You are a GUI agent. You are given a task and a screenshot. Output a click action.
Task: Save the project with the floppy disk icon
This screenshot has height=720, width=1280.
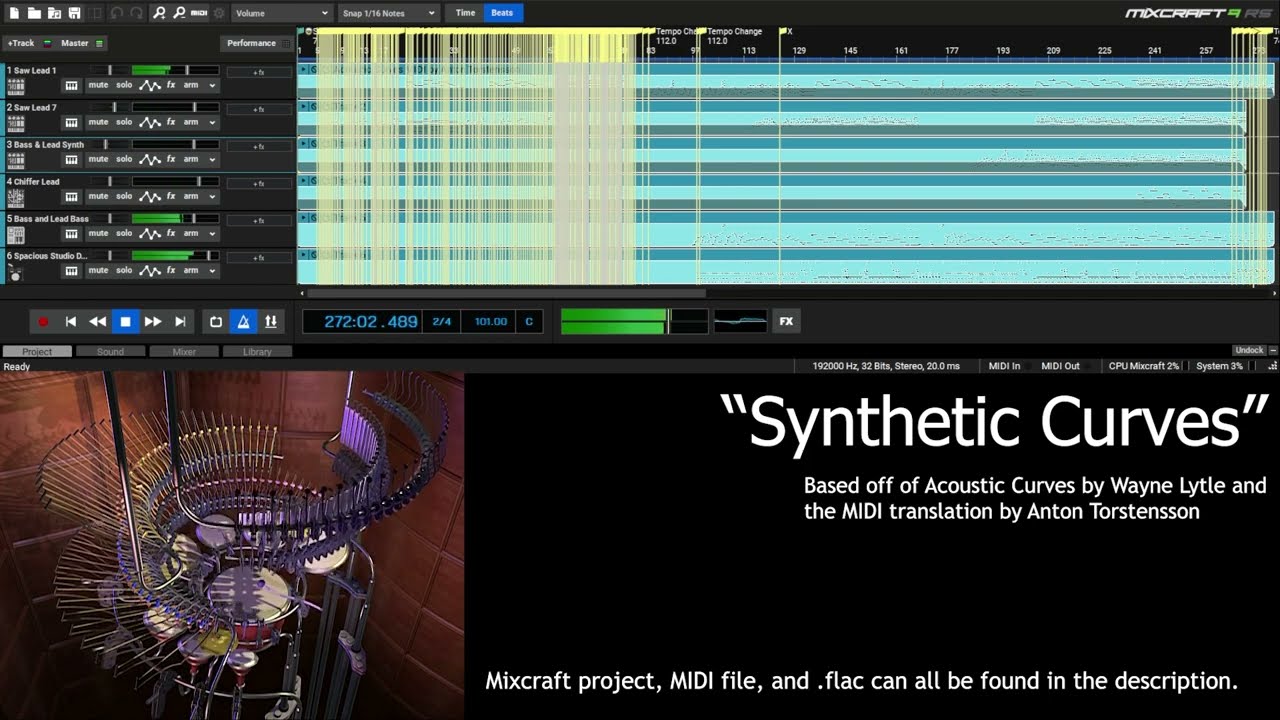(x=74, y=13)
